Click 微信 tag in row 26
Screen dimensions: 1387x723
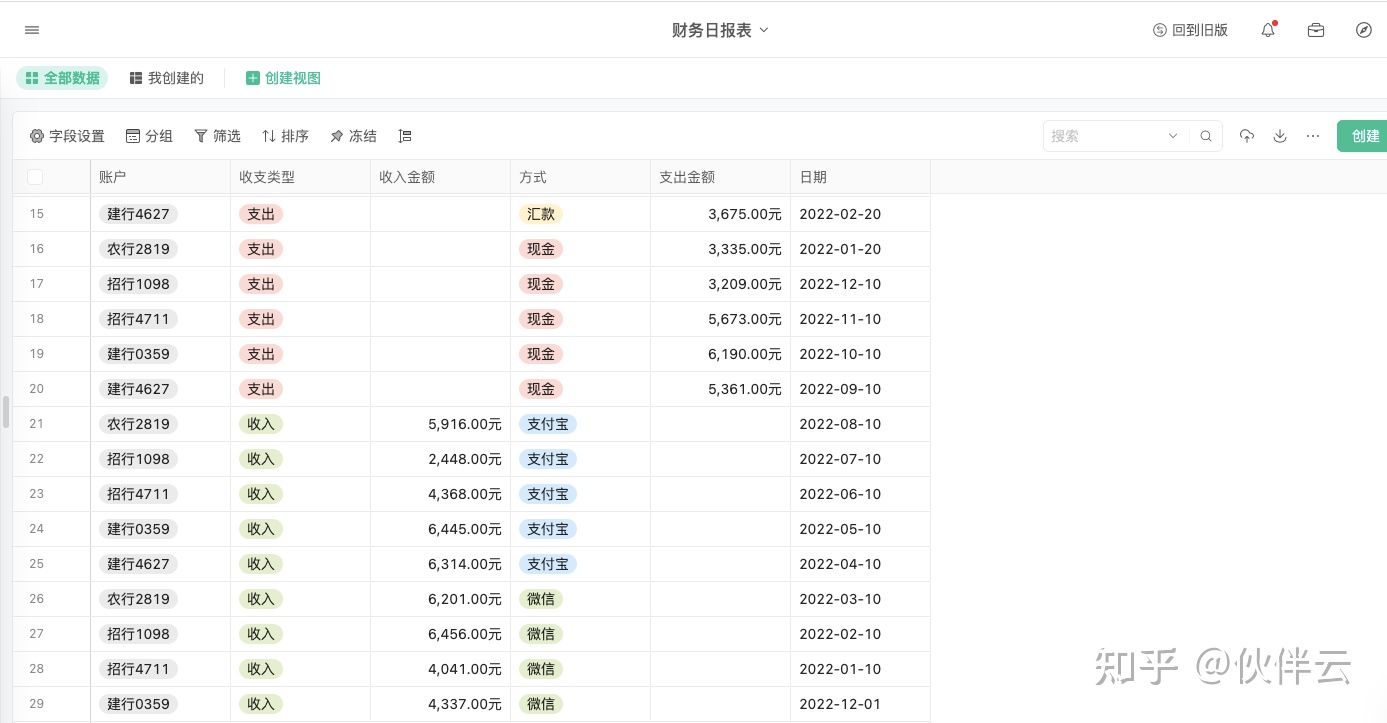tap(541, 599)
